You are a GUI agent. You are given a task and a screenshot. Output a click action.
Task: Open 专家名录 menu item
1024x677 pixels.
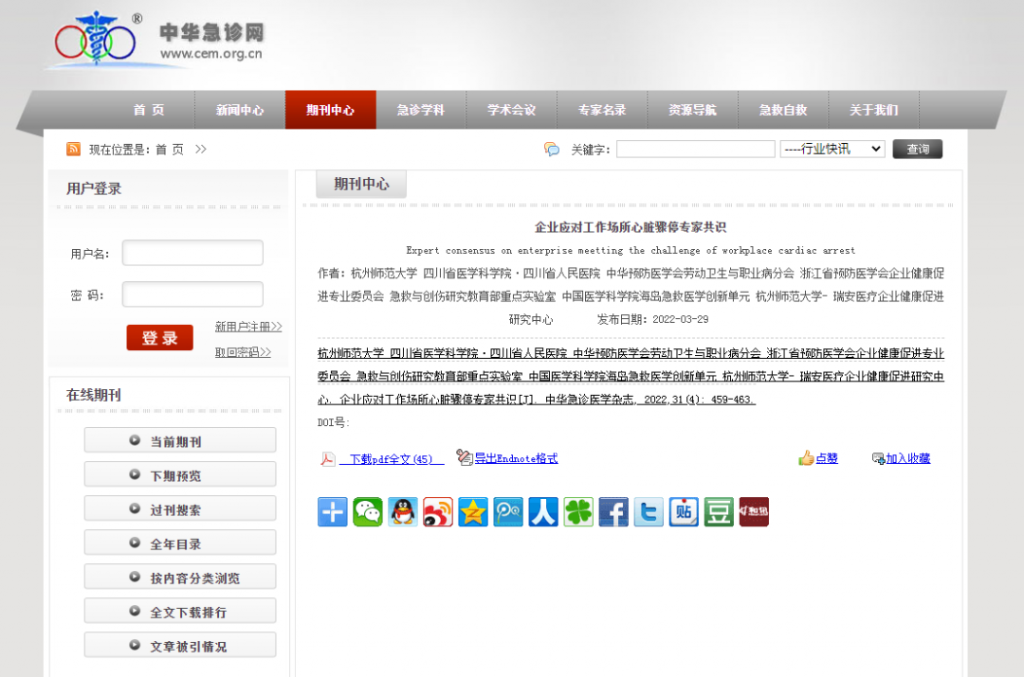pyautogui.click(x=602, y=110)
